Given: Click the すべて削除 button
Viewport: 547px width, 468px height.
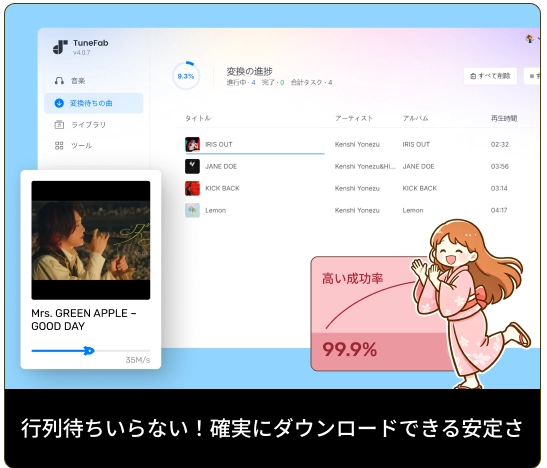Looking at the screenshot, I should 490,76.
